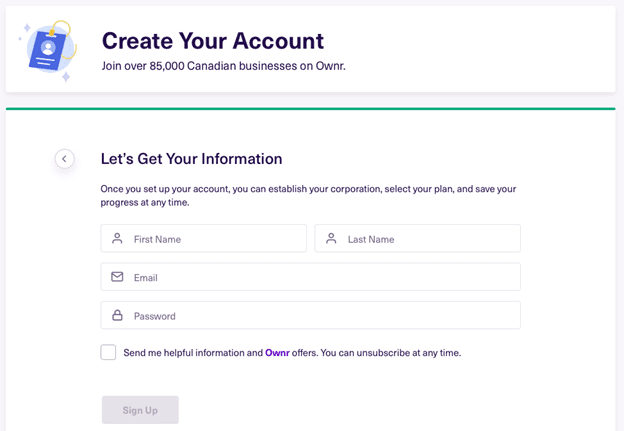Click the Sign Up button
Screen dimensions: 624x431
click(x=140, y=410)
